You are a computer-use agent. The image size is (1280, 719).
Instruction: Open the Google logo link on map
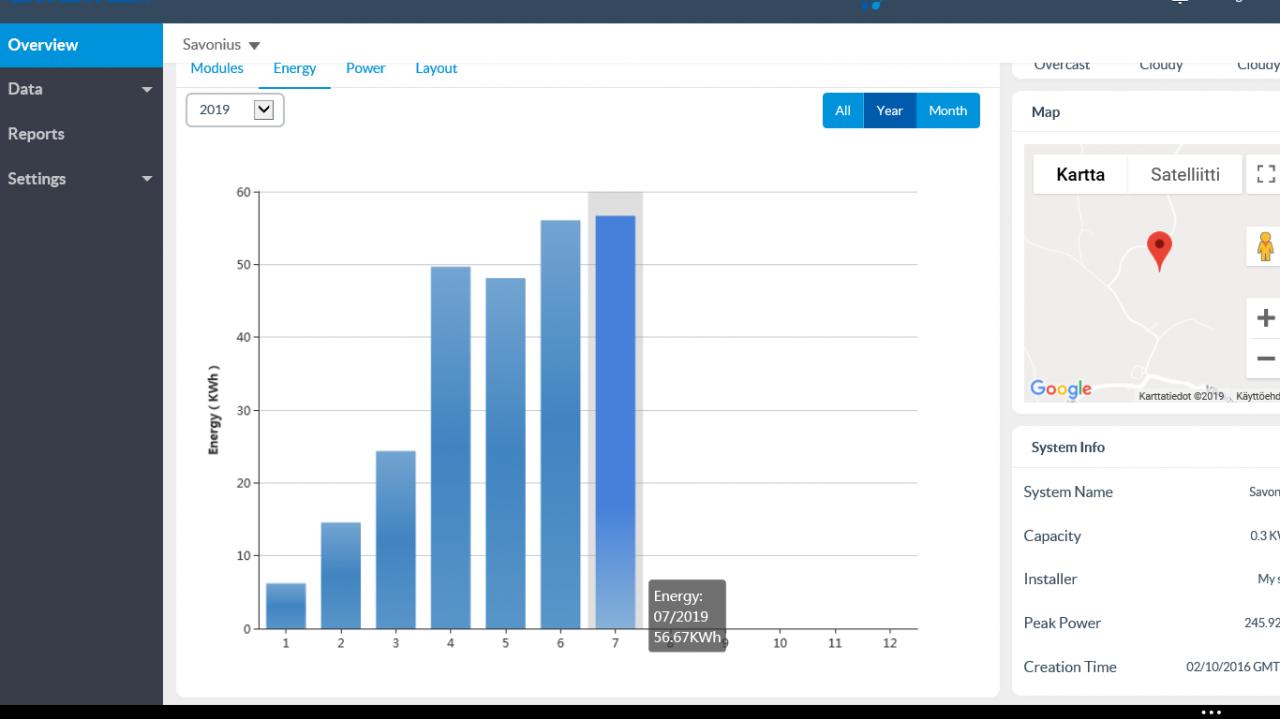[1061, 389]
